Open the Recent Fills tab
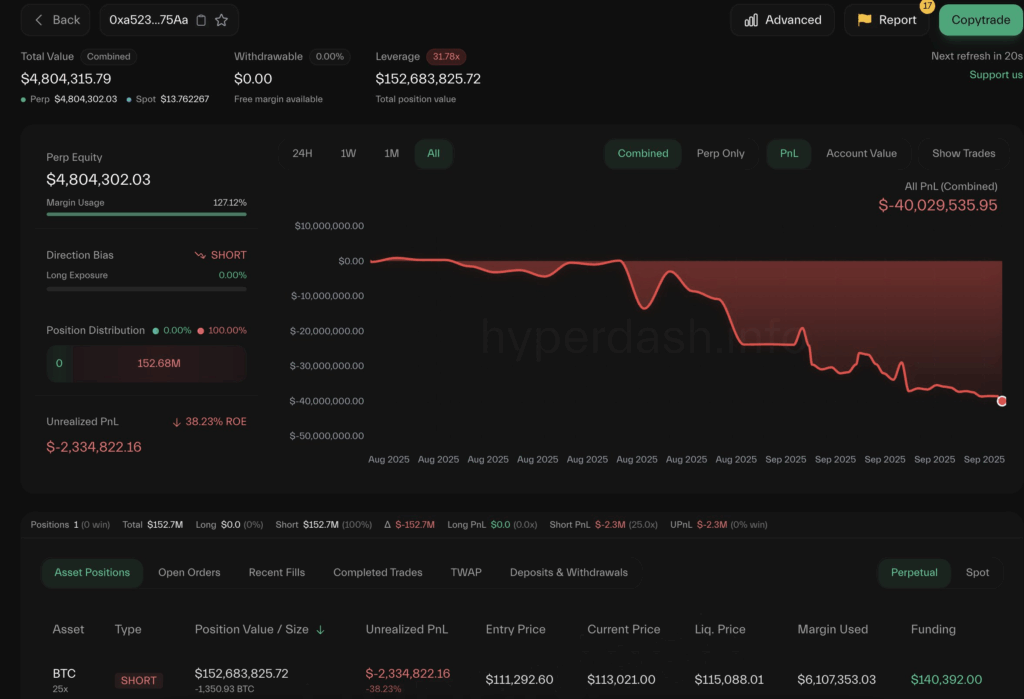1024x699 pixels. 276,573
